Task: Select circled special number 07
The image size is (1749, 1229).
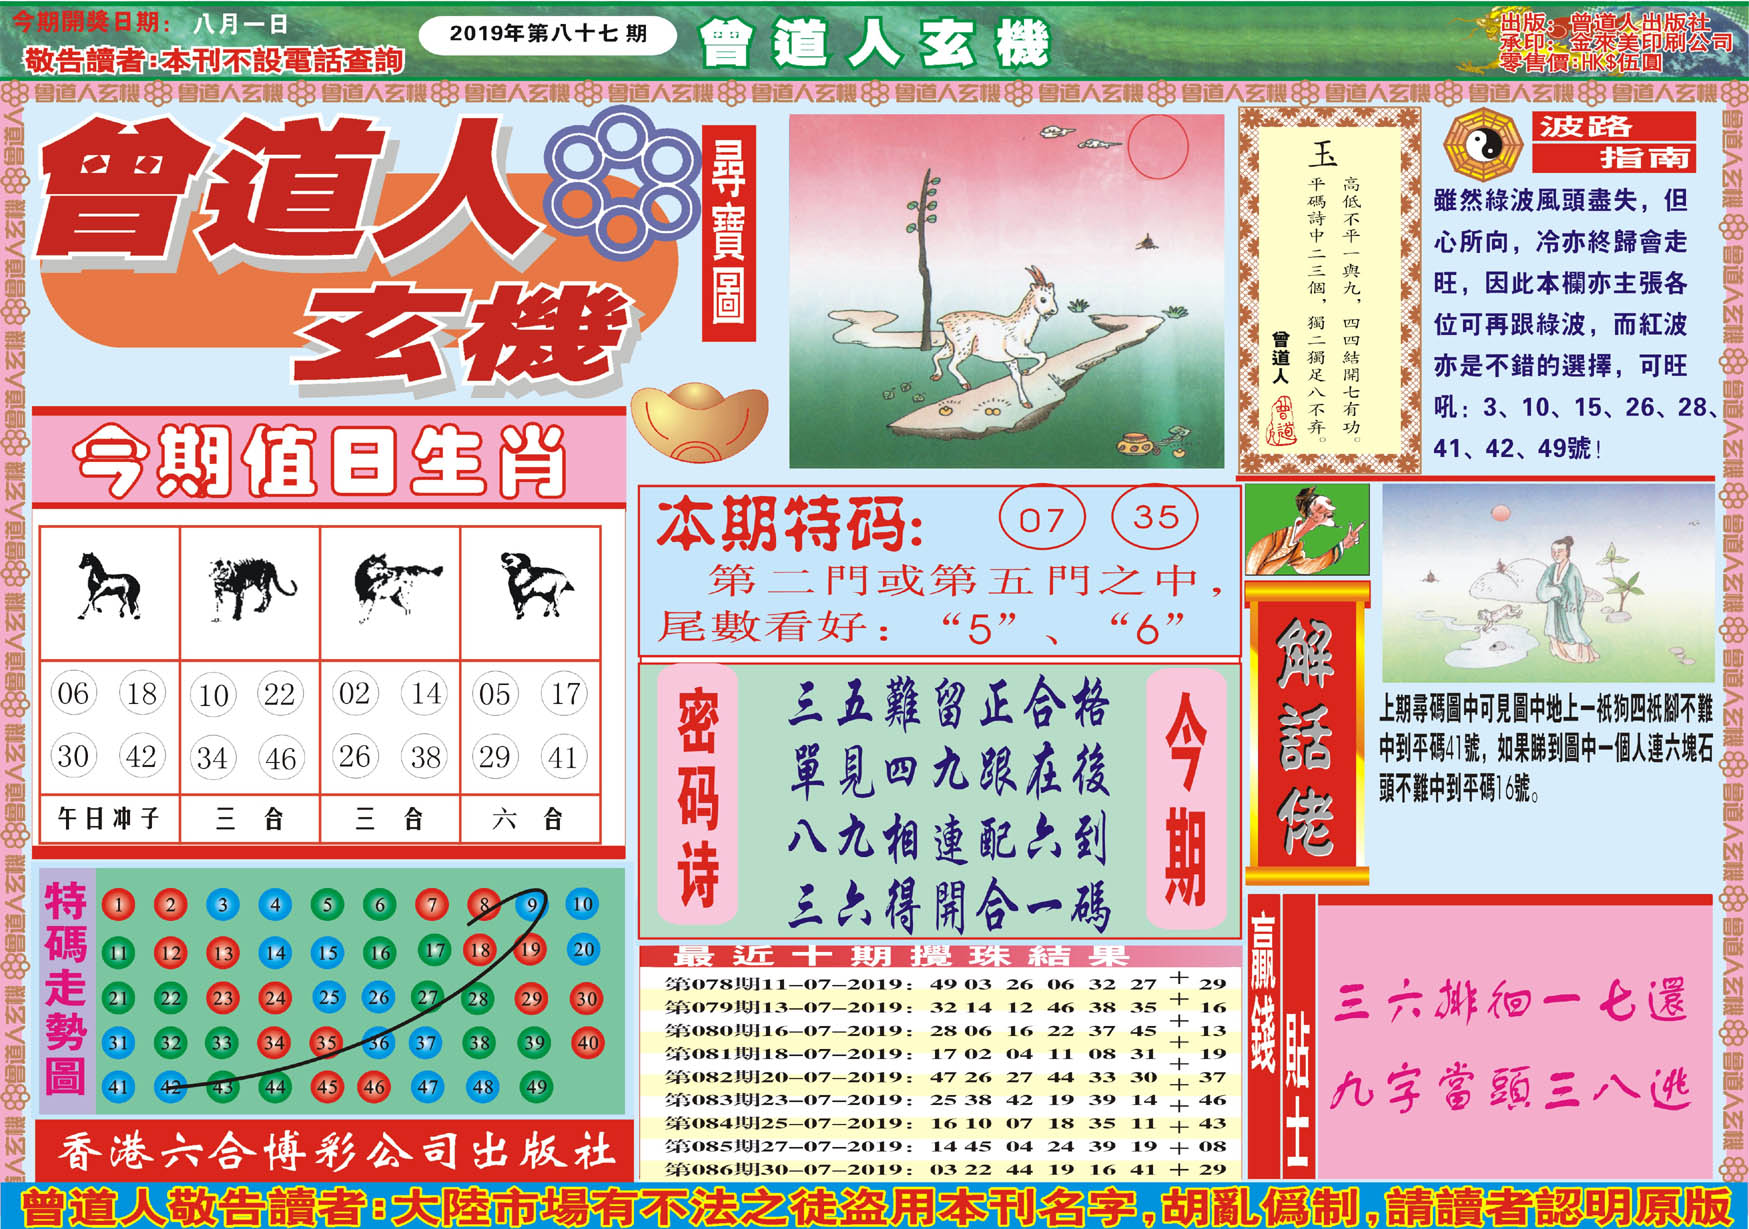Action: [1041, 519]
